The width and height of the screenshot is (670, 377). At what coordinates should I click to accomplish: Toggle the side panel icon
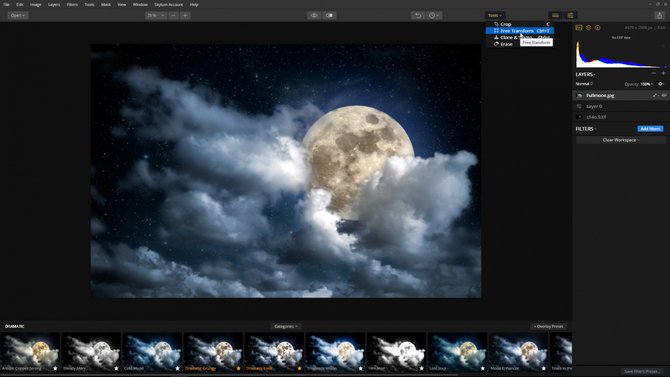click(x=570, y=15)
